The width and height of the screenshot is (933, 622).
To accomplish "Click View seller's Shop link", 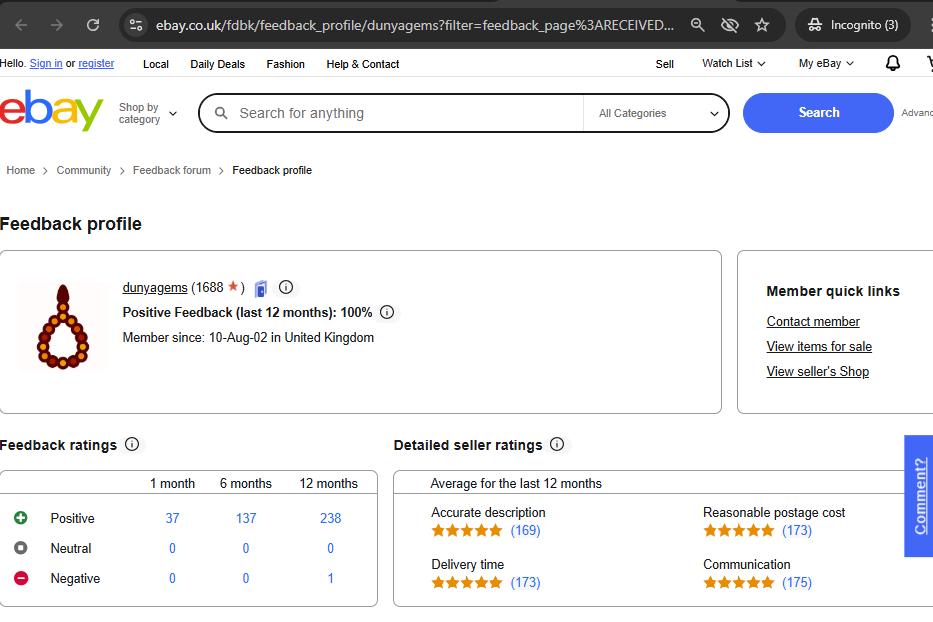I will [x=818, y=371].
